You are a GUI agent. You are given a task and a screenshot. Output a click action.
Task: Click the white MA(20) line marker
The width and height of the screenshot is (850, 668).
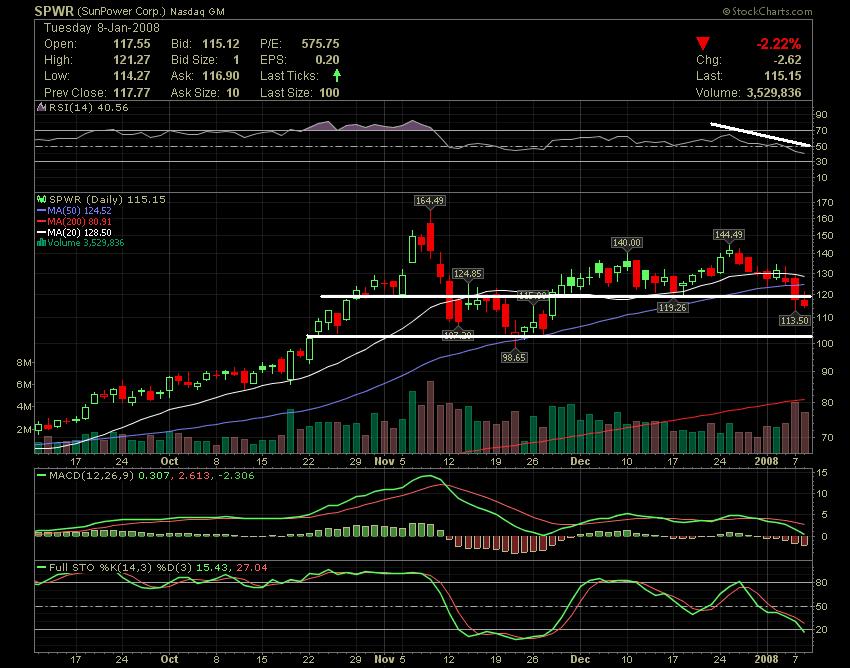(x=41, y=232)
